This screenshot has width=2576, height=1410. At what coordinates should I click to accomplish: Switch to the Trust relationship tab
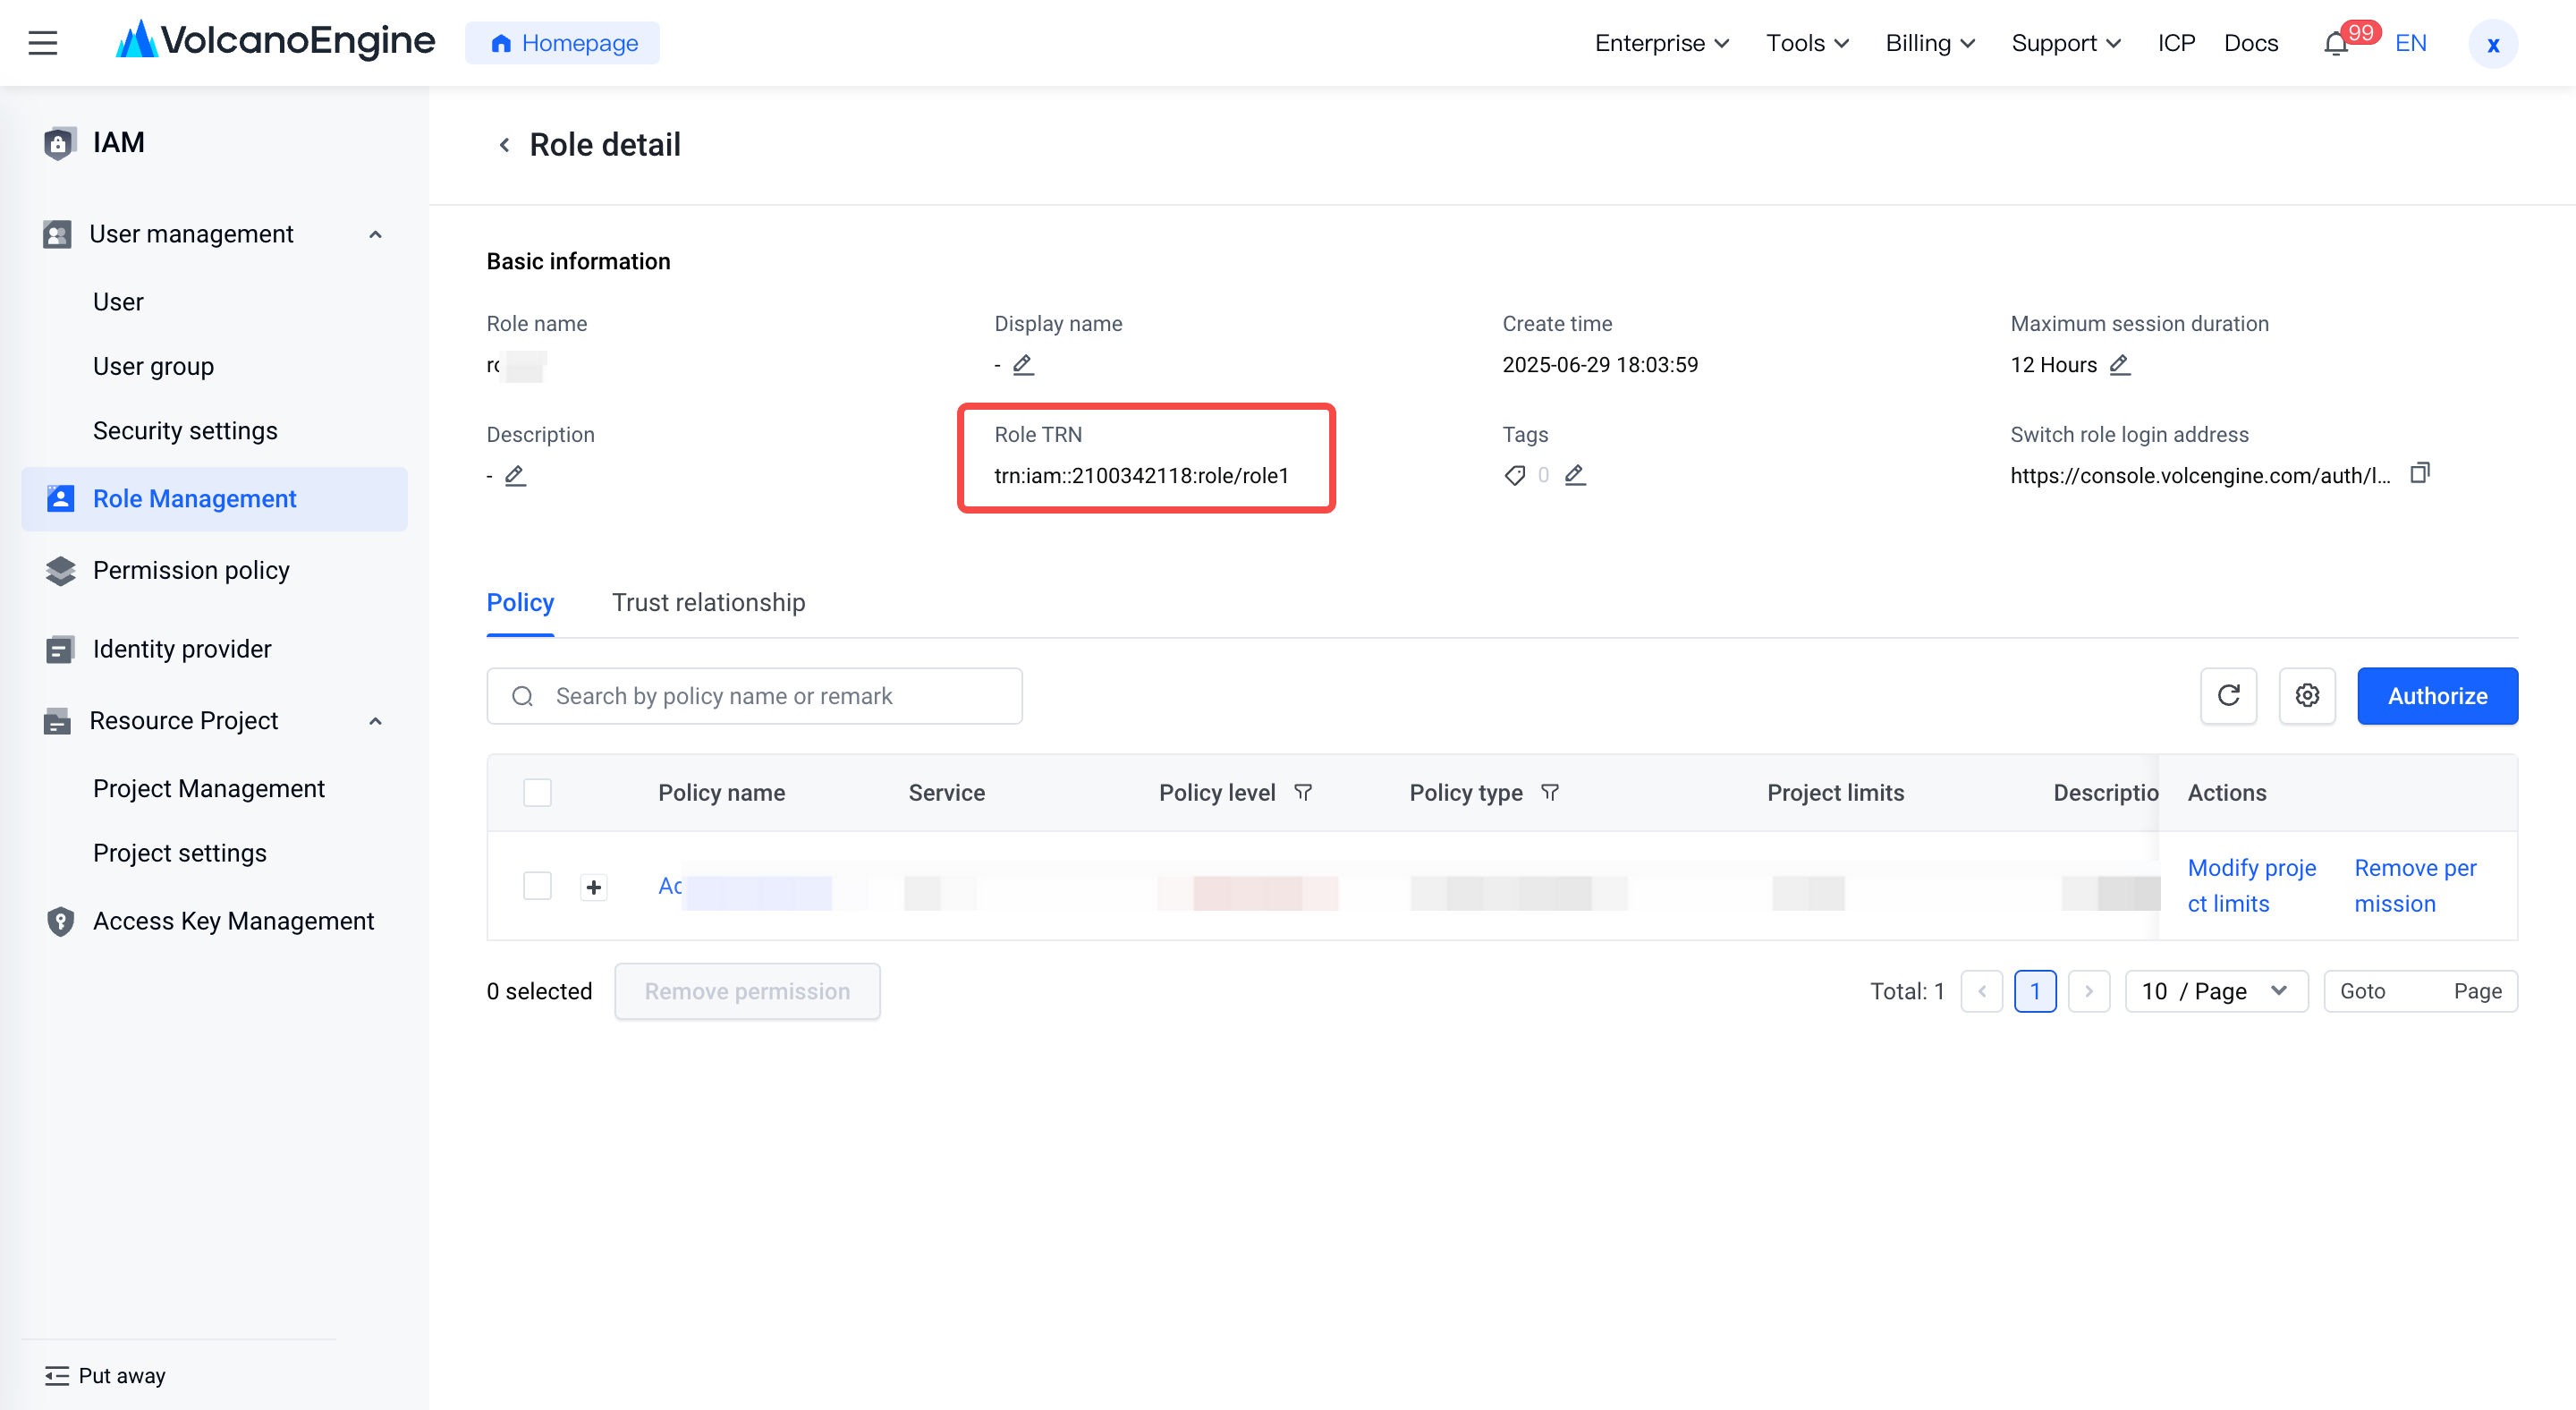(x=708, y=602)
